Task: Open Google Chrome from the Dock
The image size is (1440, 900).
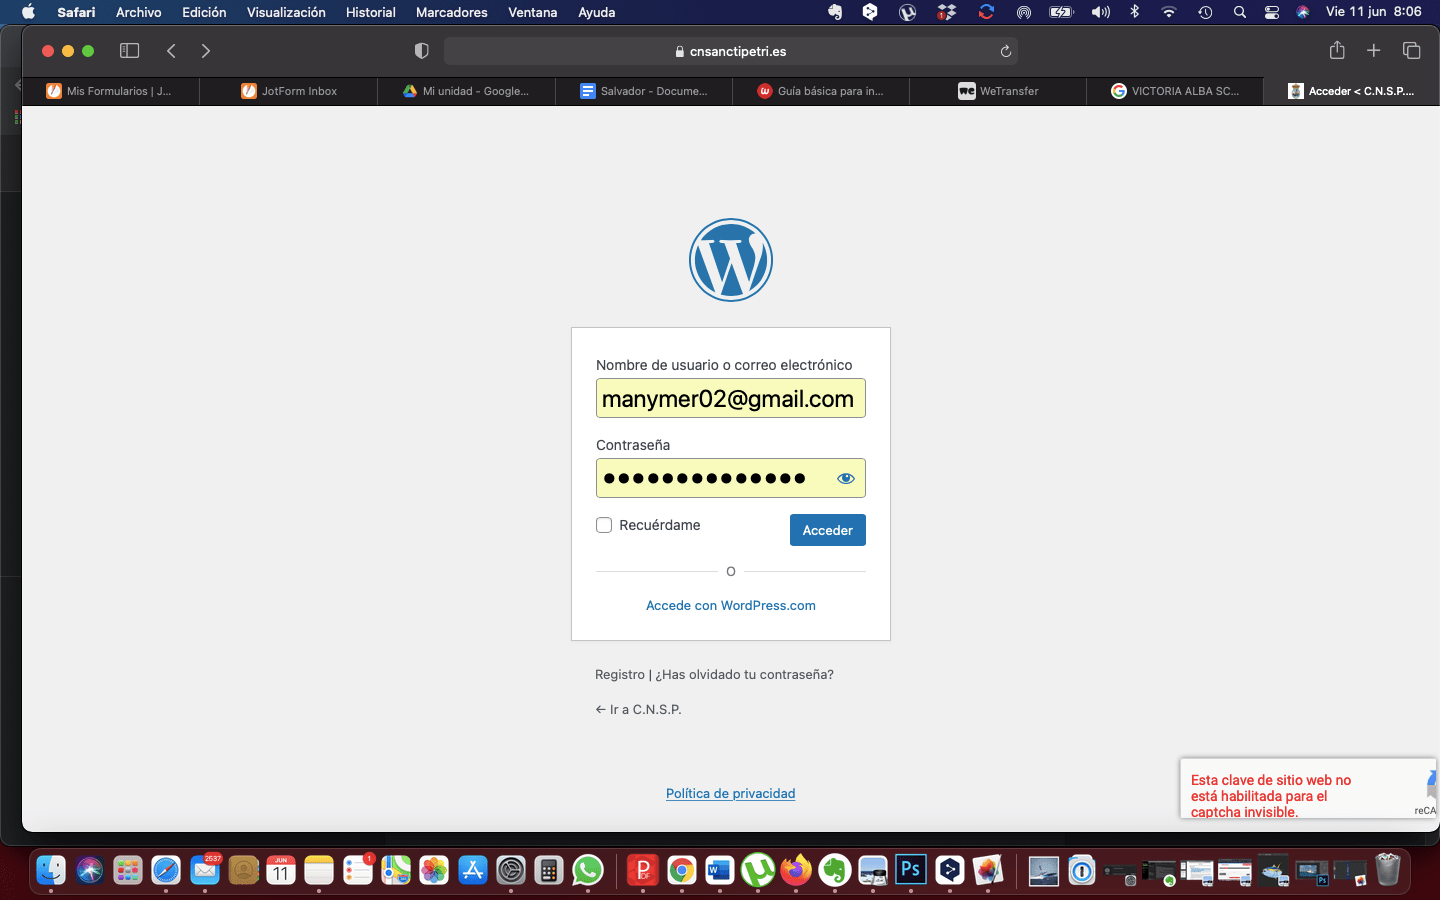Action: (681, 871)
